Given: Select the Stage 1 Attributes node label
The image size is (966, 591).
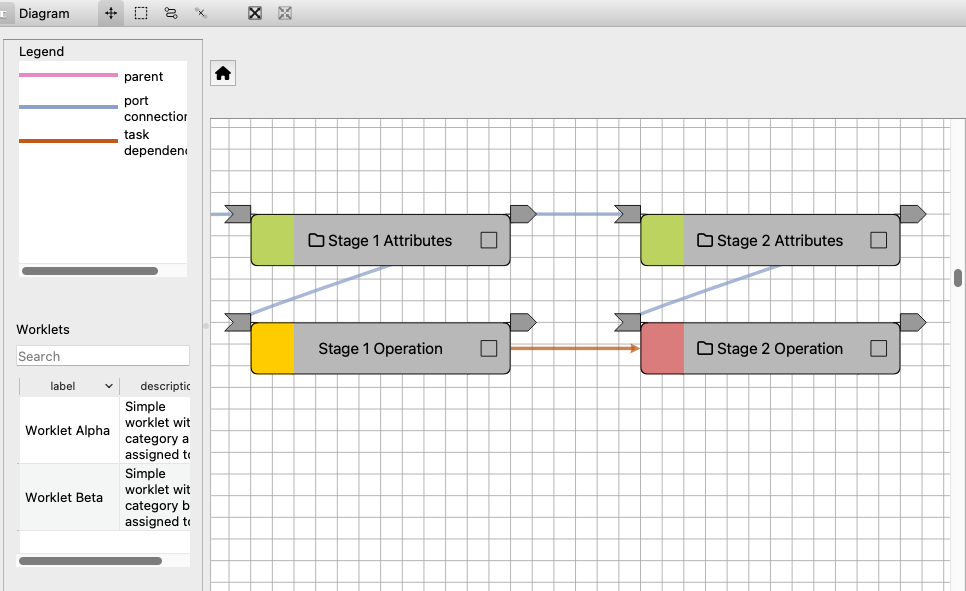Looking at the screenshot, I should coord(390,240).
